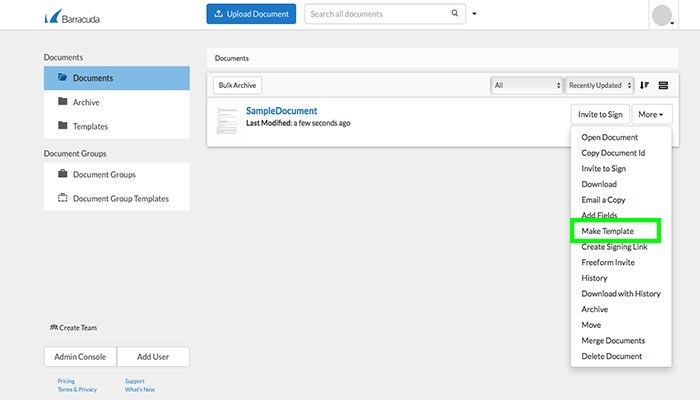Viewport: 700px width, 400px height.
Task: Select Delete Document menu entry
Action: (x=612, y=356)
